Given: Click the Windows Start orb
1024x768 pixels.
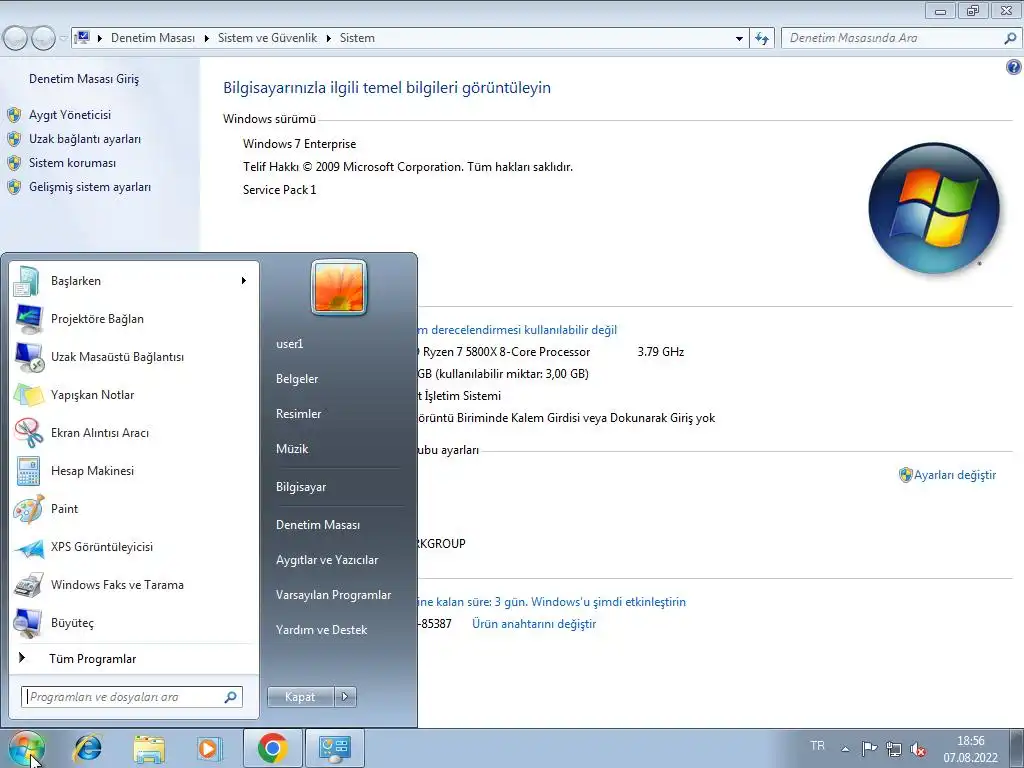Looking at the screenshot, I should [27, 748].
